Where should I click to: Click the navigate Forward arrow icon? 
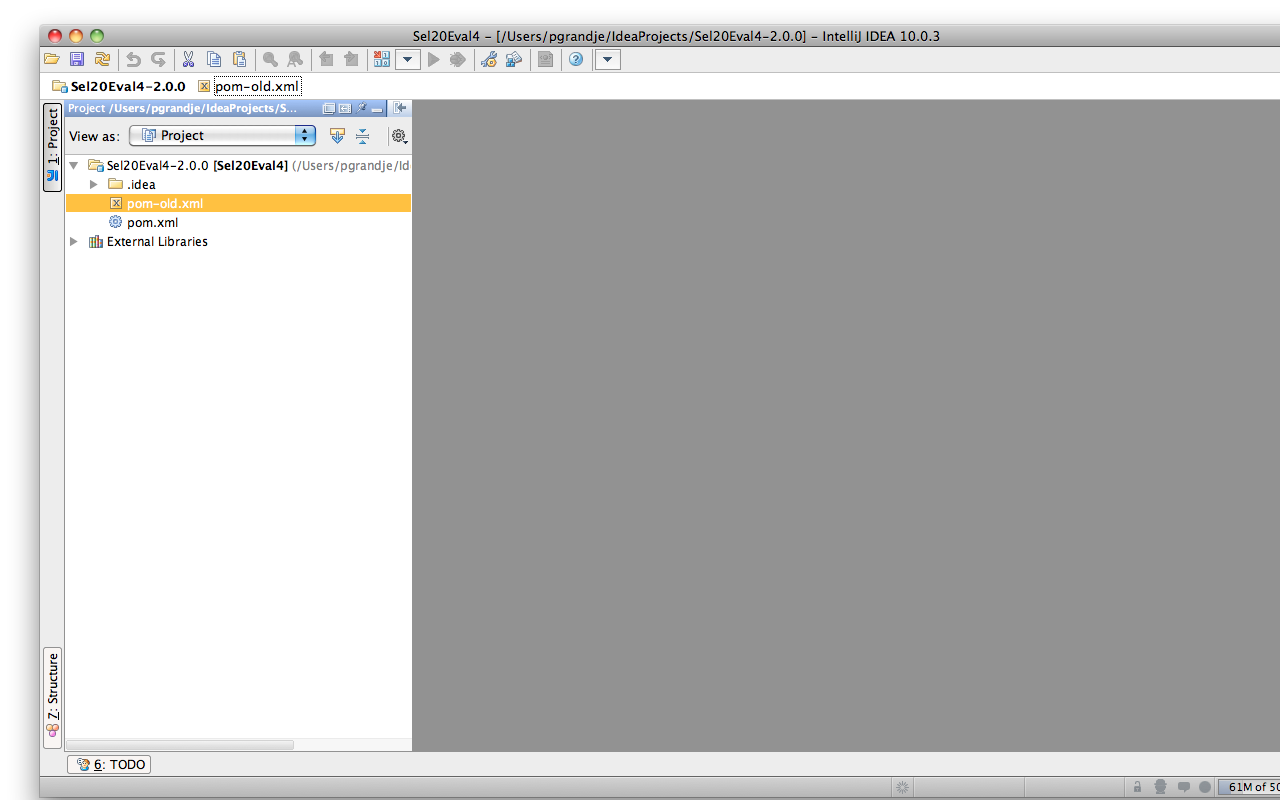(x=351, y=60)
